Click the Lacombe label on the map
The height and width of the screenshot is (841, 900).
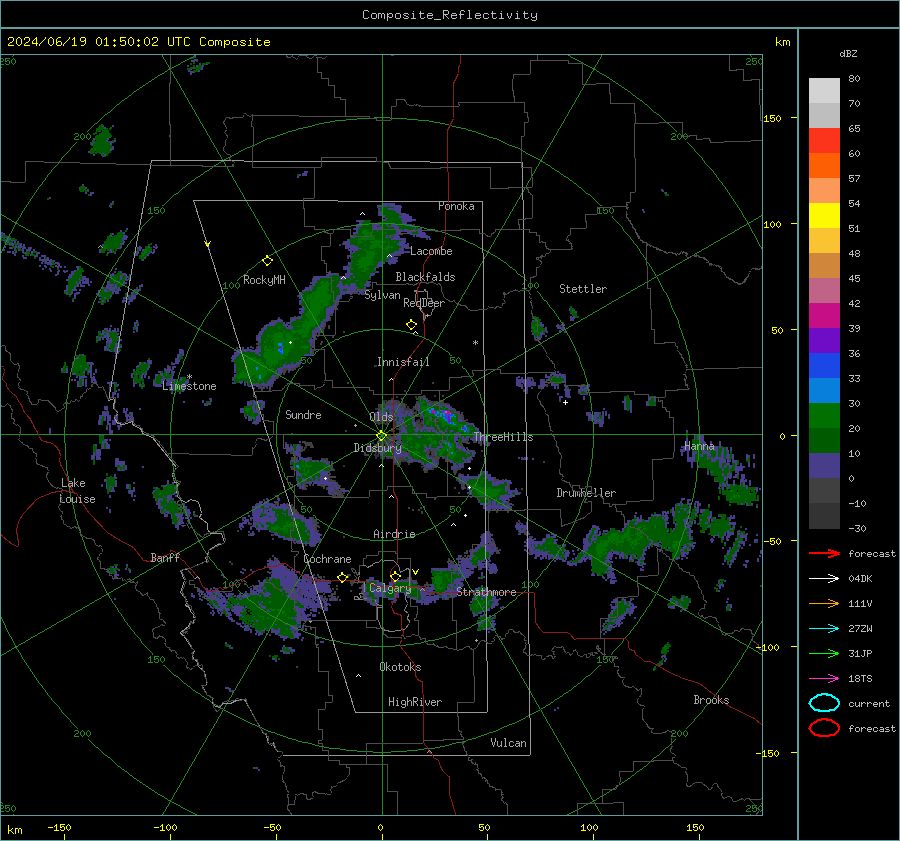431,251
